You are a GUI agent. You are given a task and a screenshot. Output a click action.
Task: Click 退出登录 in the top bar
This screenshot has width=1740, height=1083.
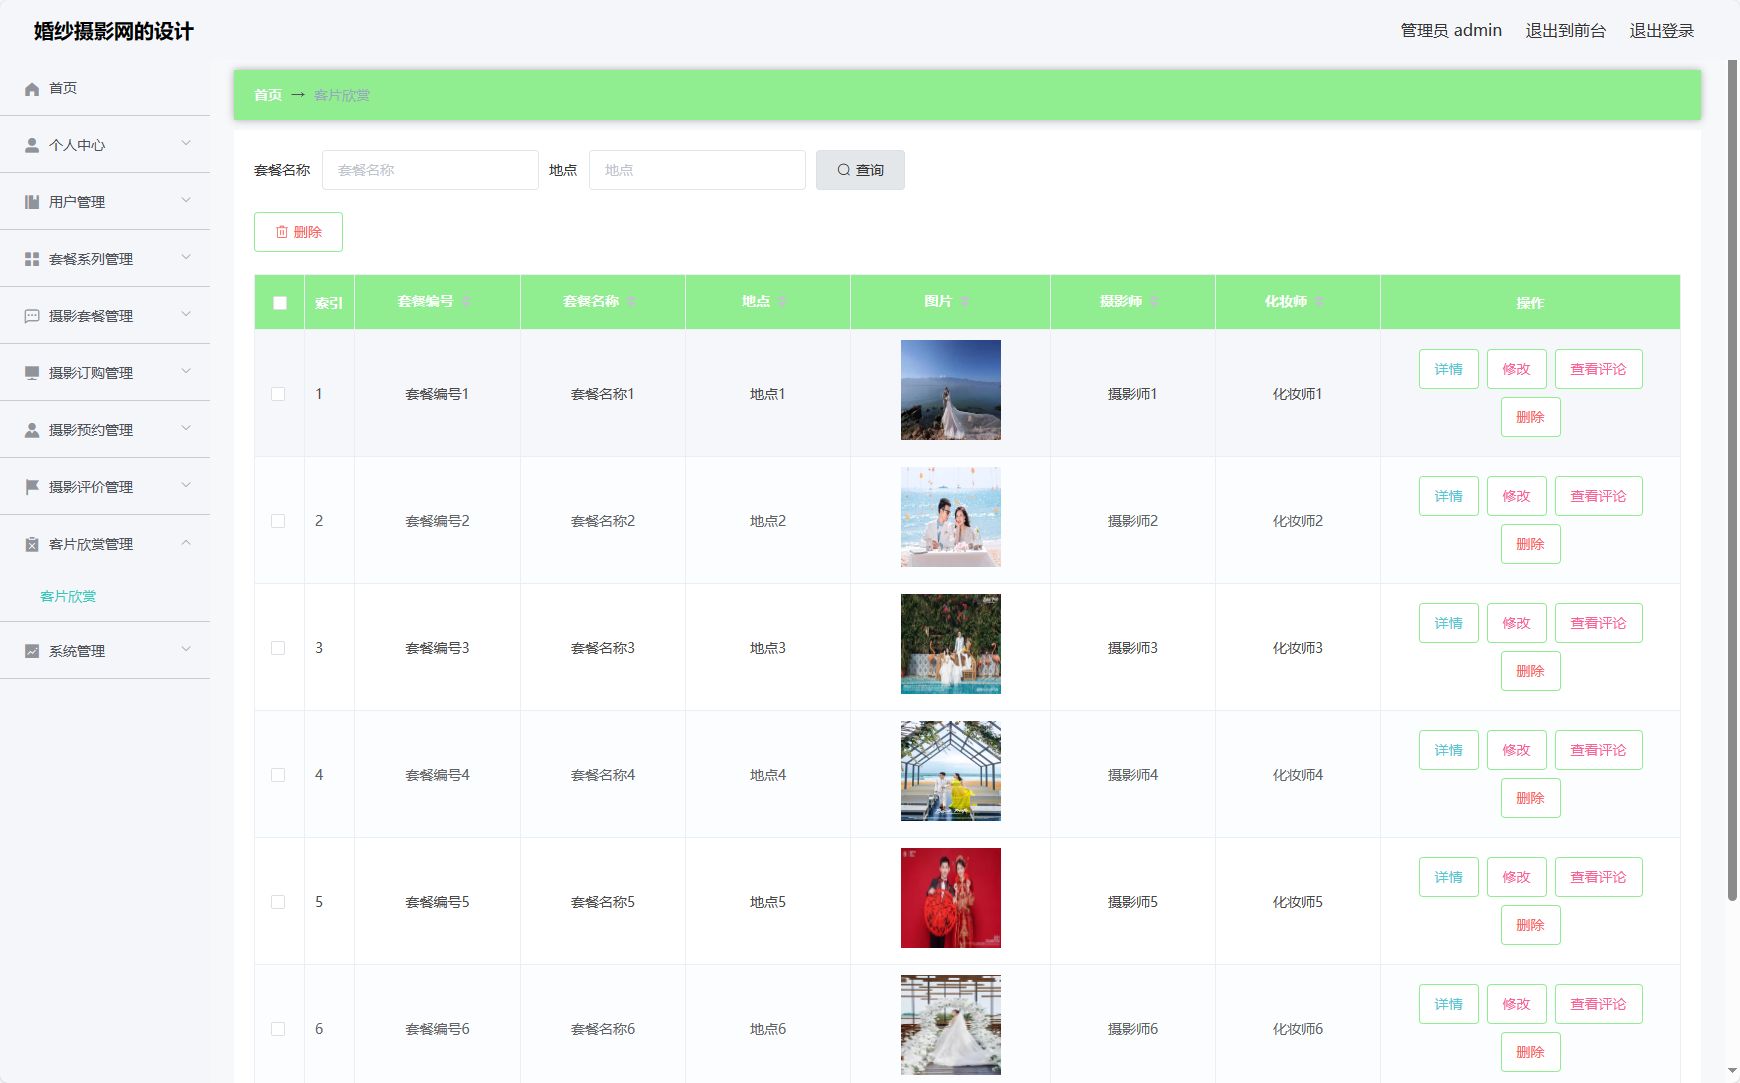point(1662,30)
